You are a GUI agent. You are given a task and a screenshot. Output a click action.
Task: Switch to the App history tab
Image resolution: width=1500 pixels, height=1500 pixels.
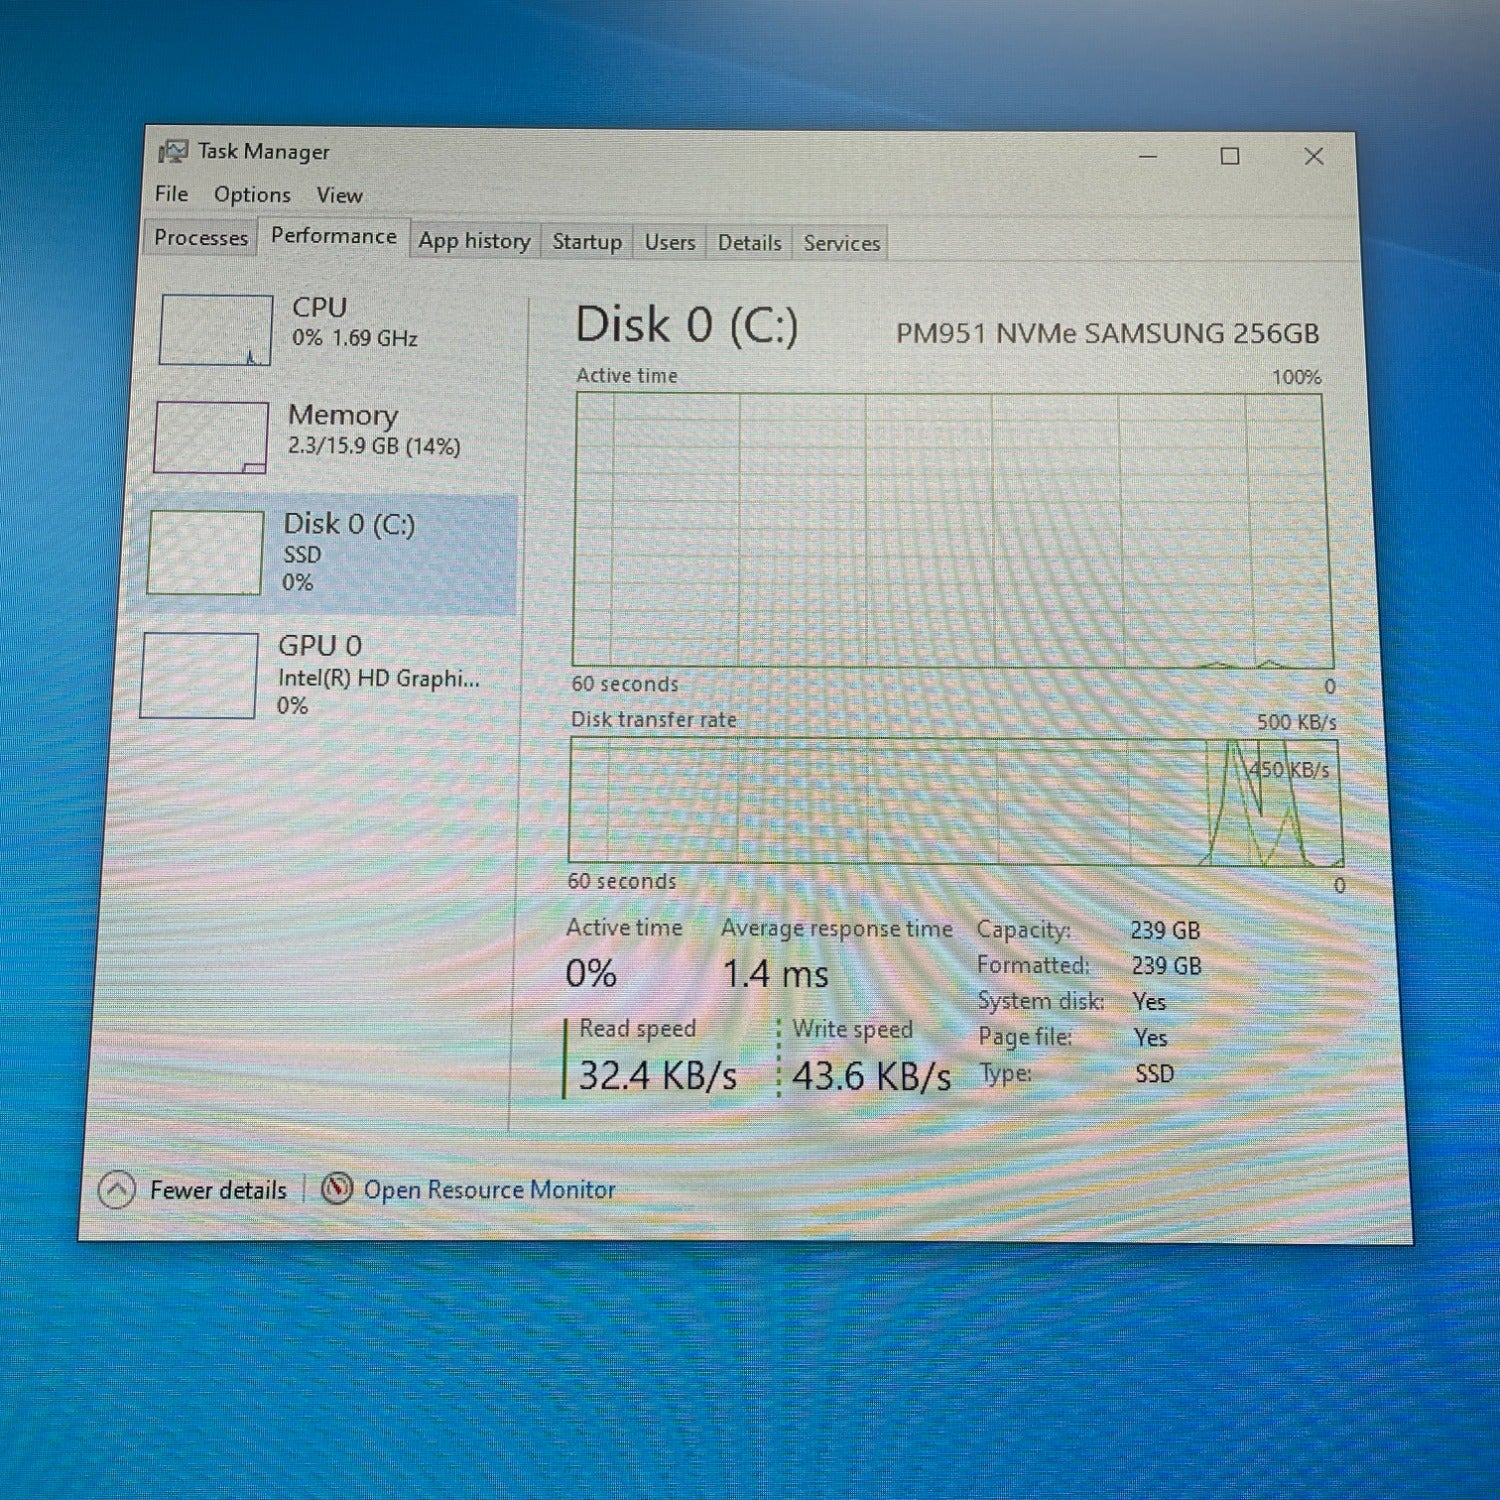[x=474, y=241]
